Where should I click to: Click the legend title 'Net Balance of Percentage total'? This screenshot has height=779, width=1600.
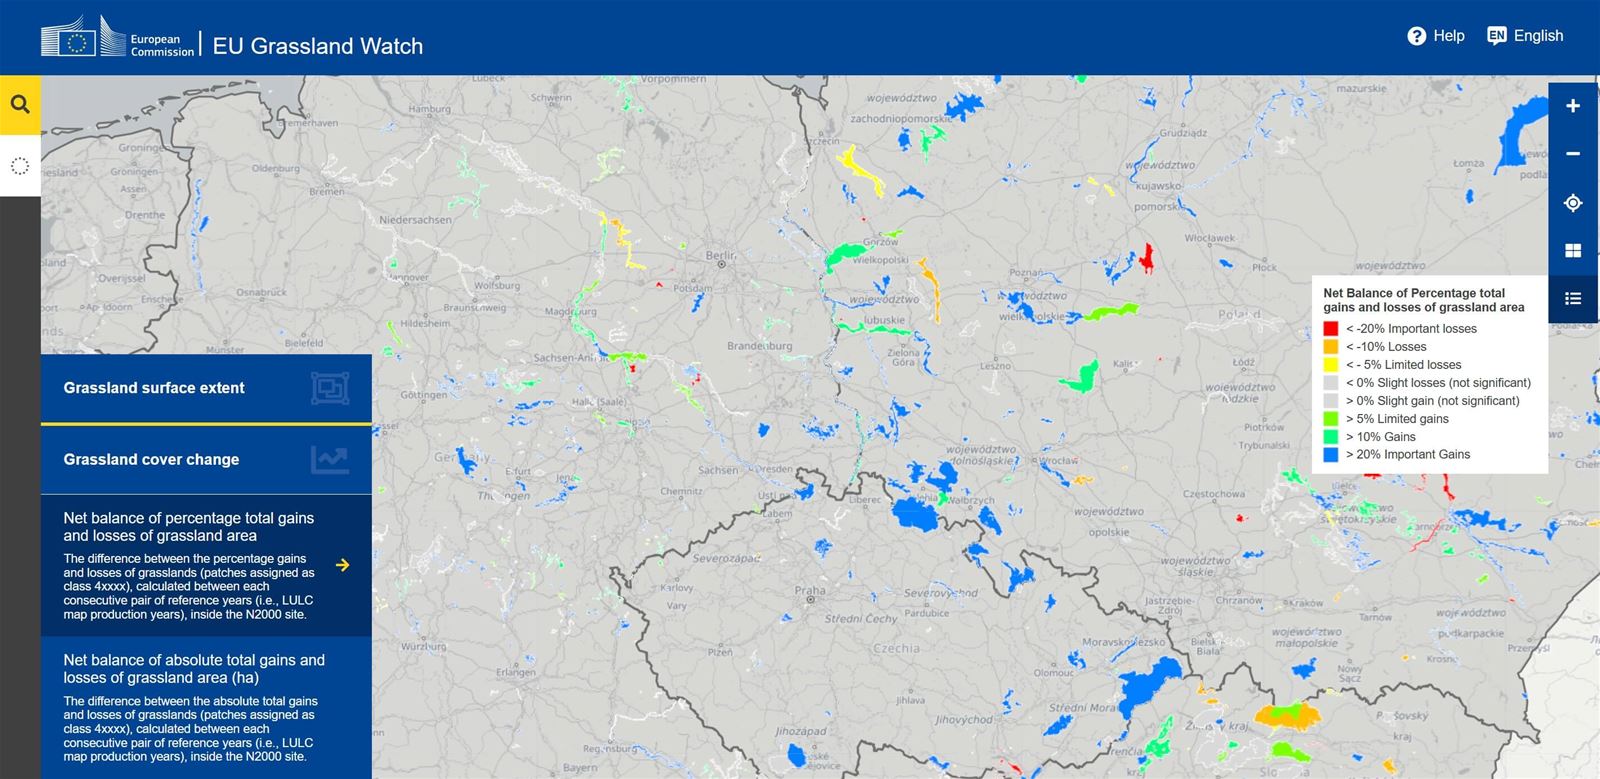[x=1414, y=293]
